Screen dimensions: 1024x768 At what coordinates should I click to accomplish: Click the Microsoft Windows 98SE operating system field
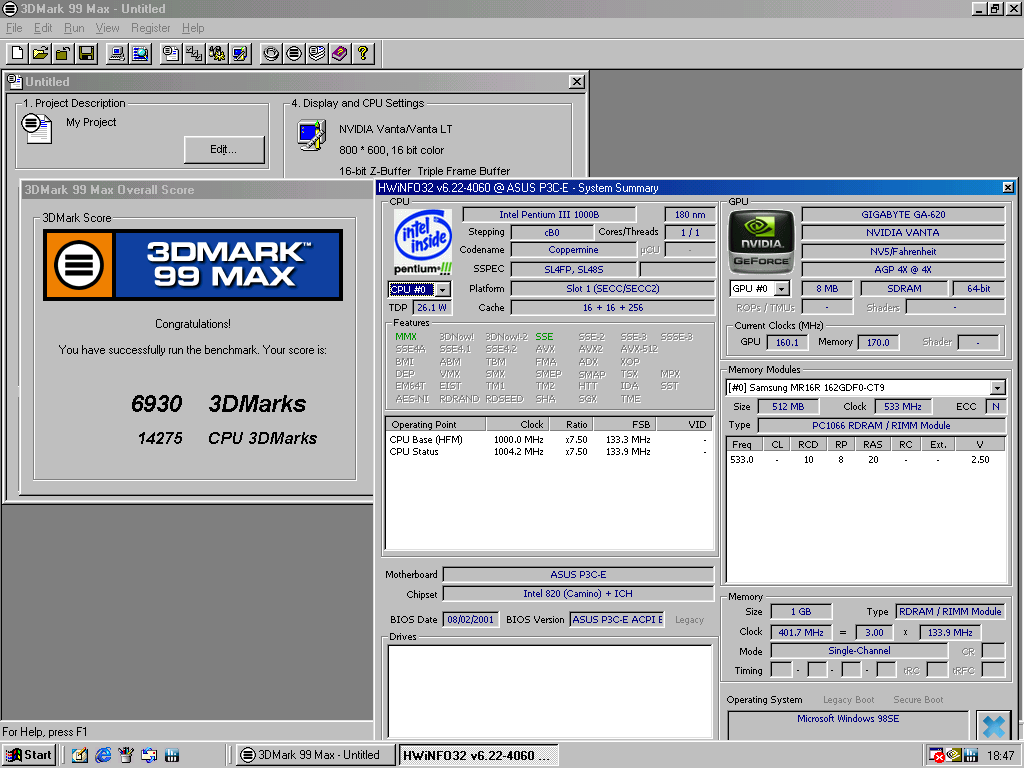[x=848, y=724]
